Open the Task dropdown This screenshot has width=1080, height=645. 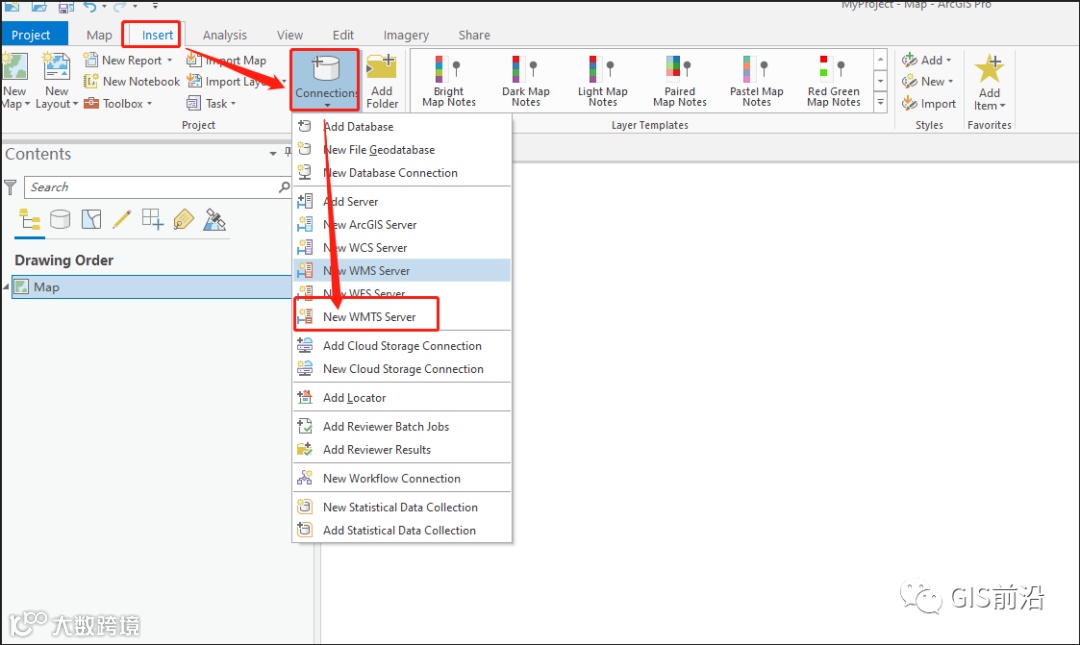(x=211, y=103)
